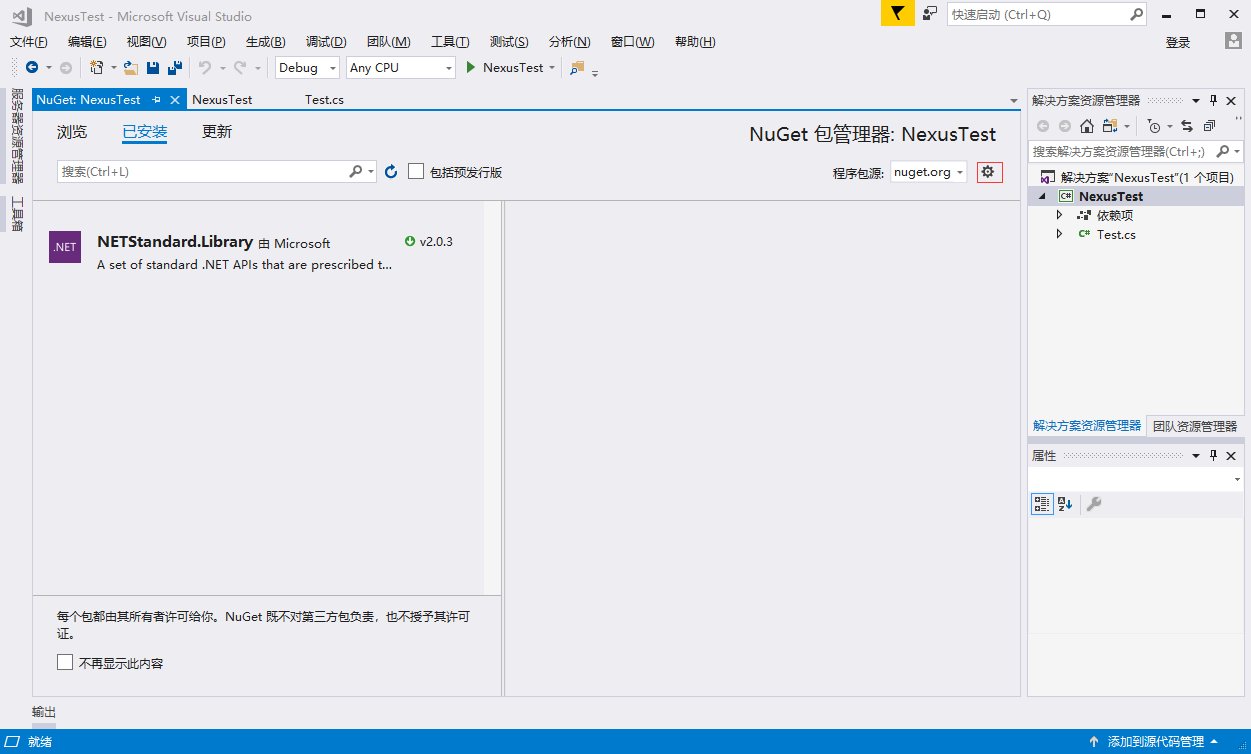Click the Properties Alphabetical sort icon
This screenshot has width=1251, height=754.
pyautogui.click(x=1065, y=504)
